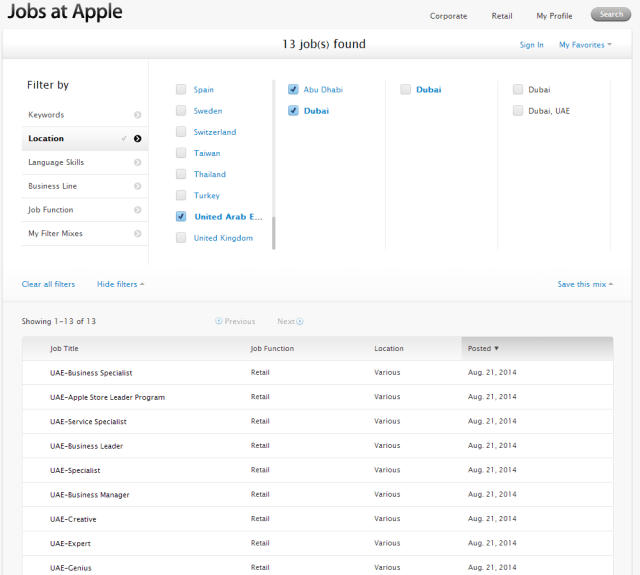
Task: Open the UAE-Specialist job row
Action: (318, 470)
